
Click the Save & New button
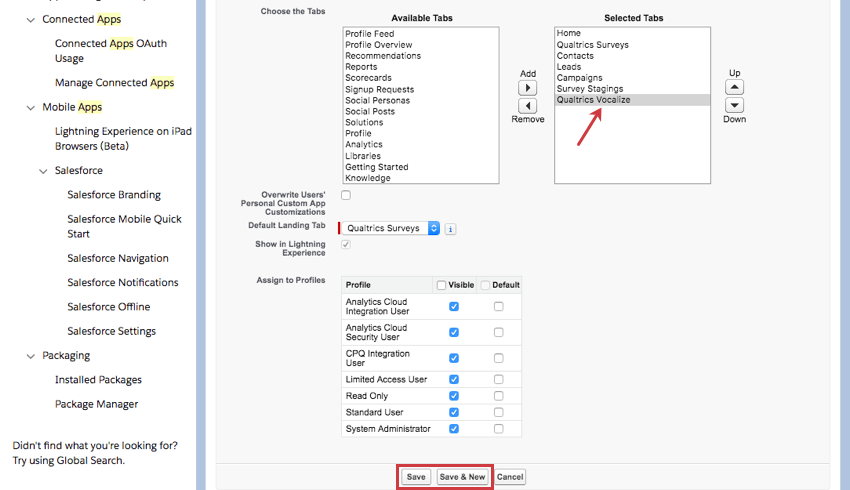tap(462, 477)
